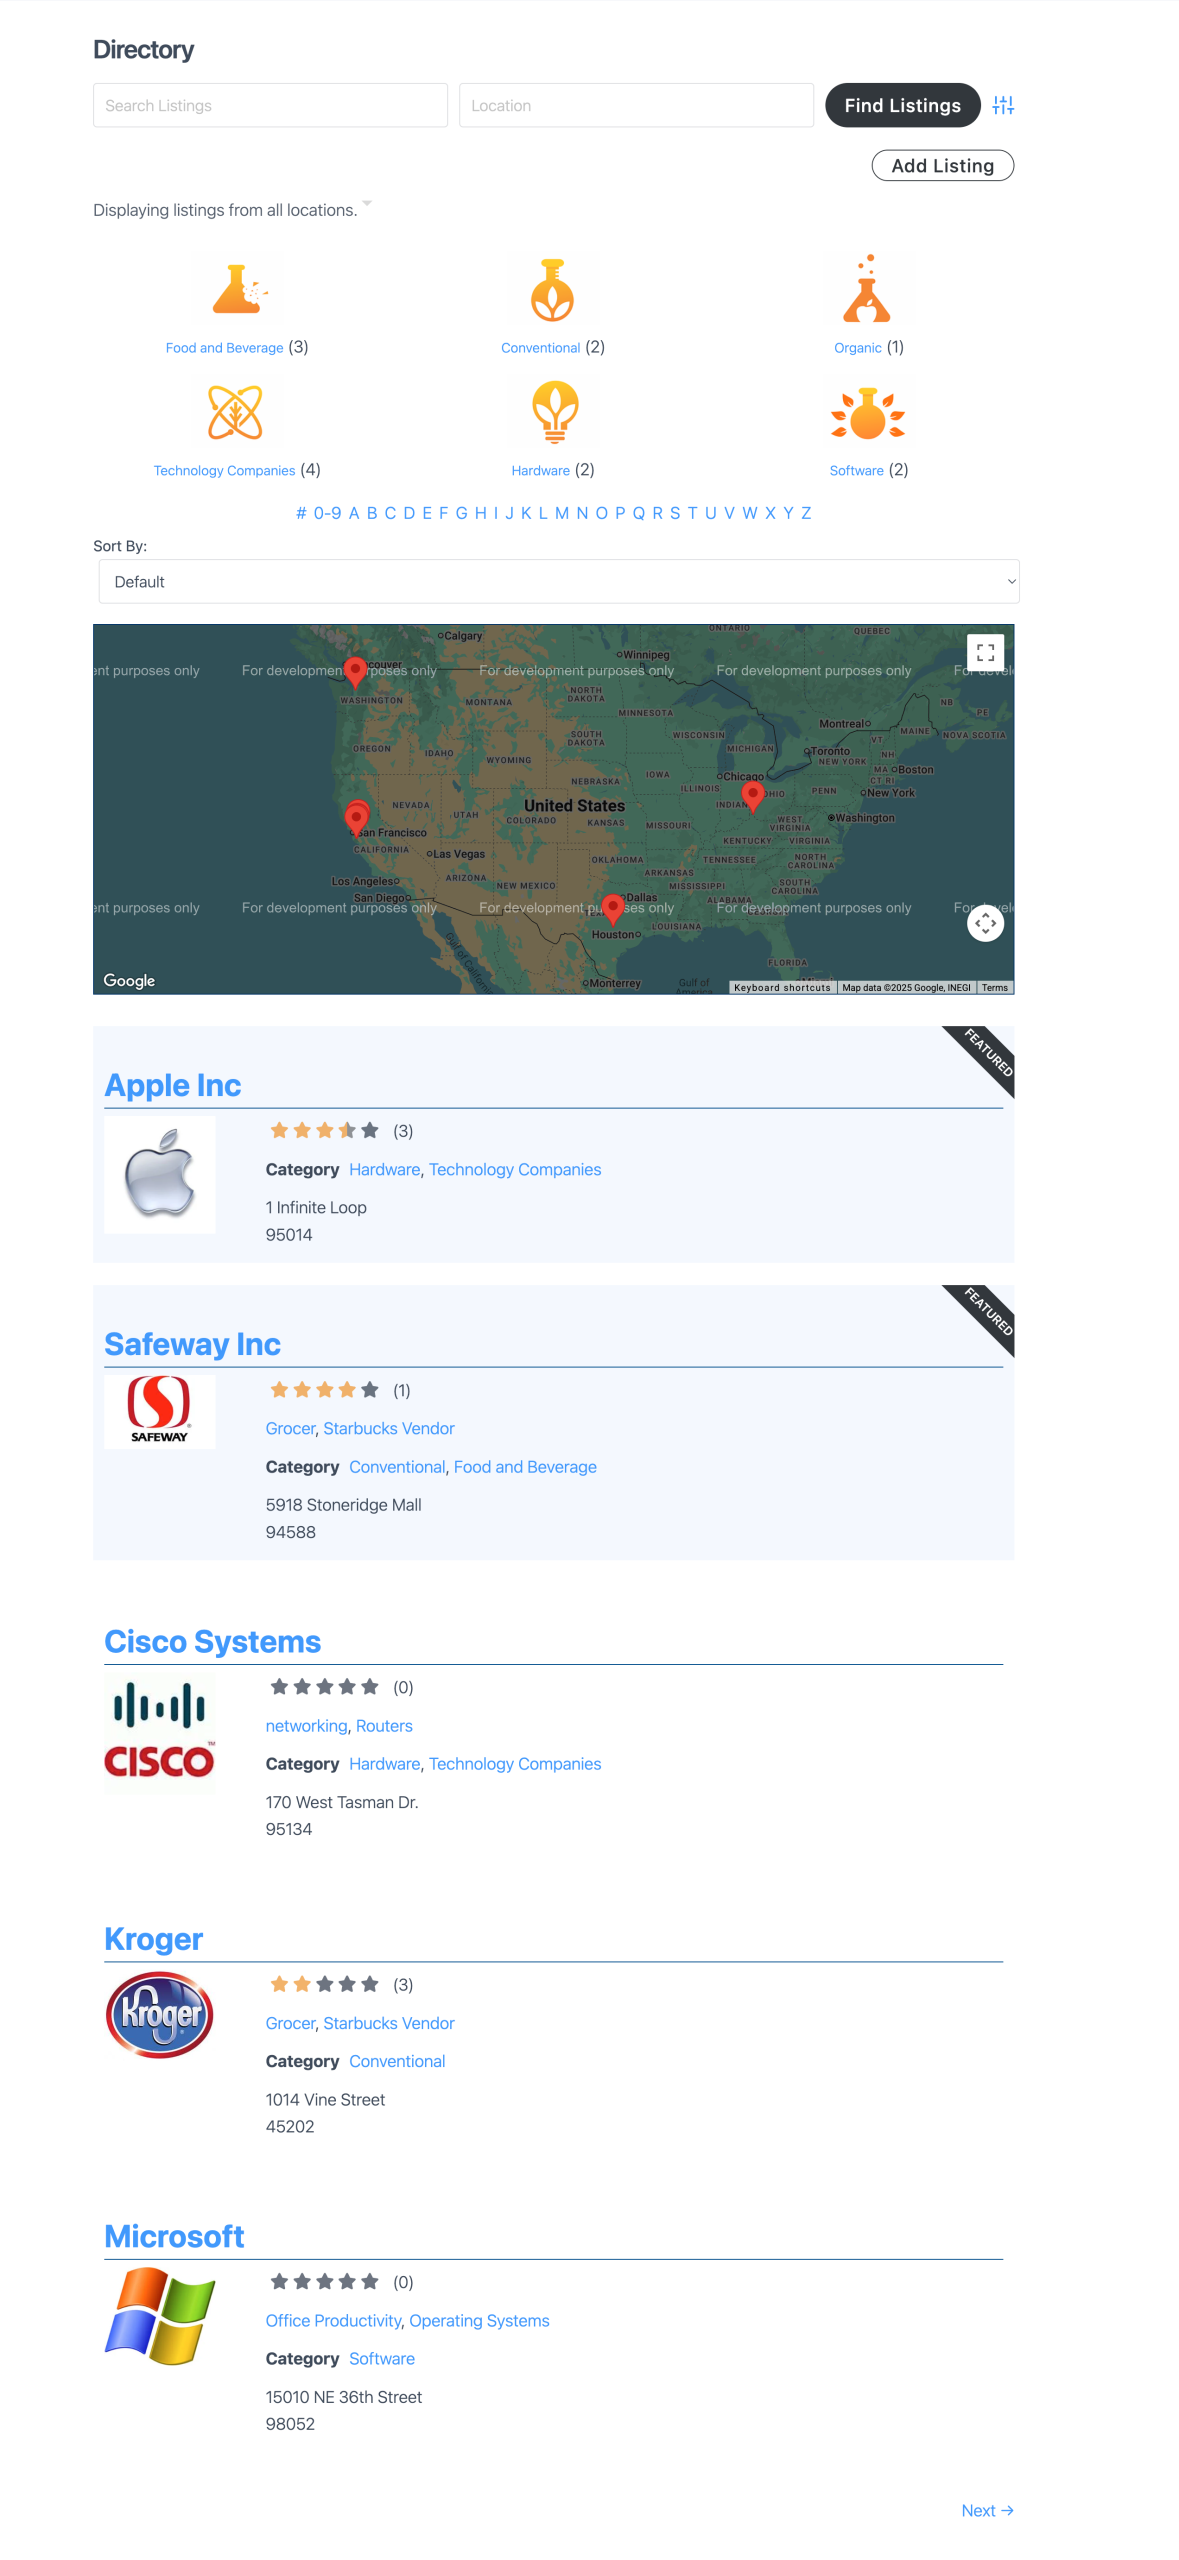The height and width of the screenshot is (2560, 1179).
Task: Click the Apple Inc star rating
Action: tap(324, 1131)
